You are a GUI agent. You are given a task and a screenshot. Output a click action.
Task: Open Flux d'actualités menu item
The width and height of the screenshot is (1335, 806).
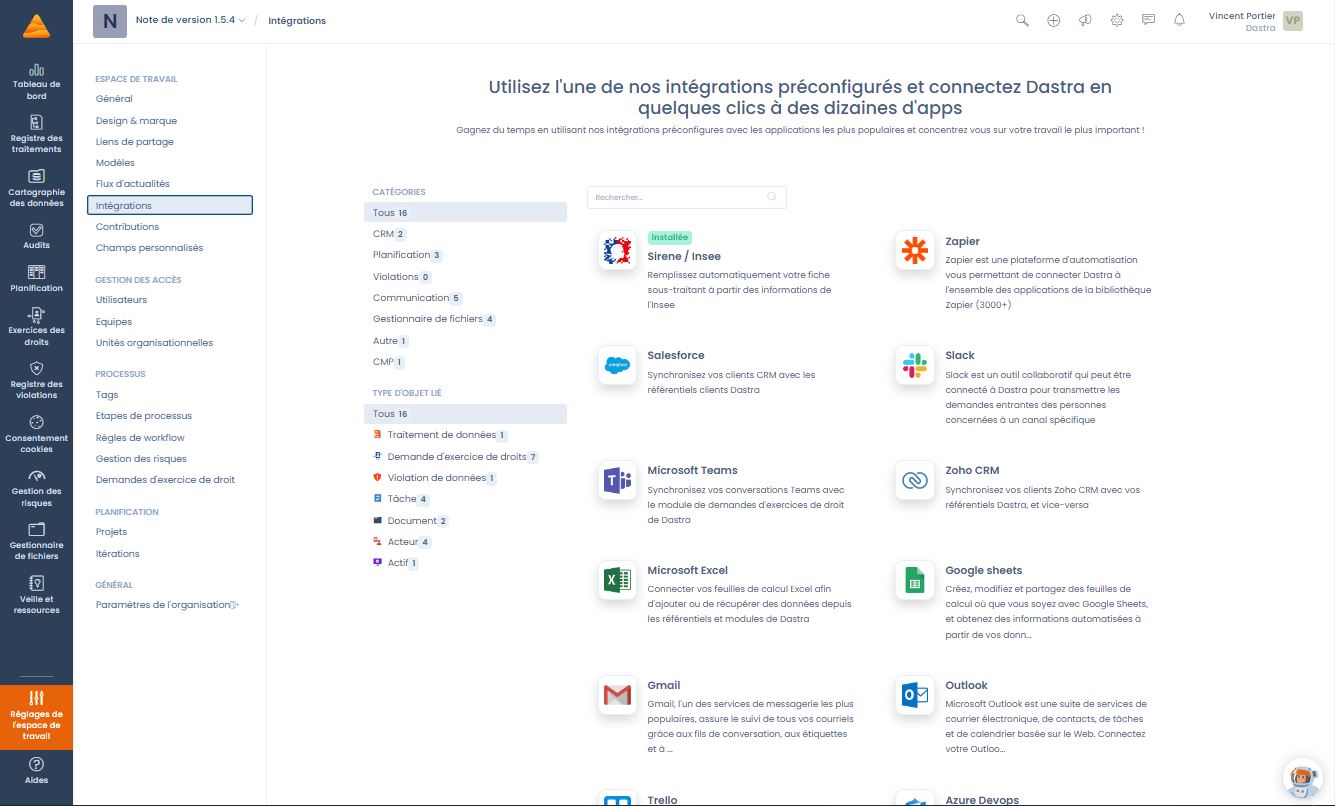133,184
